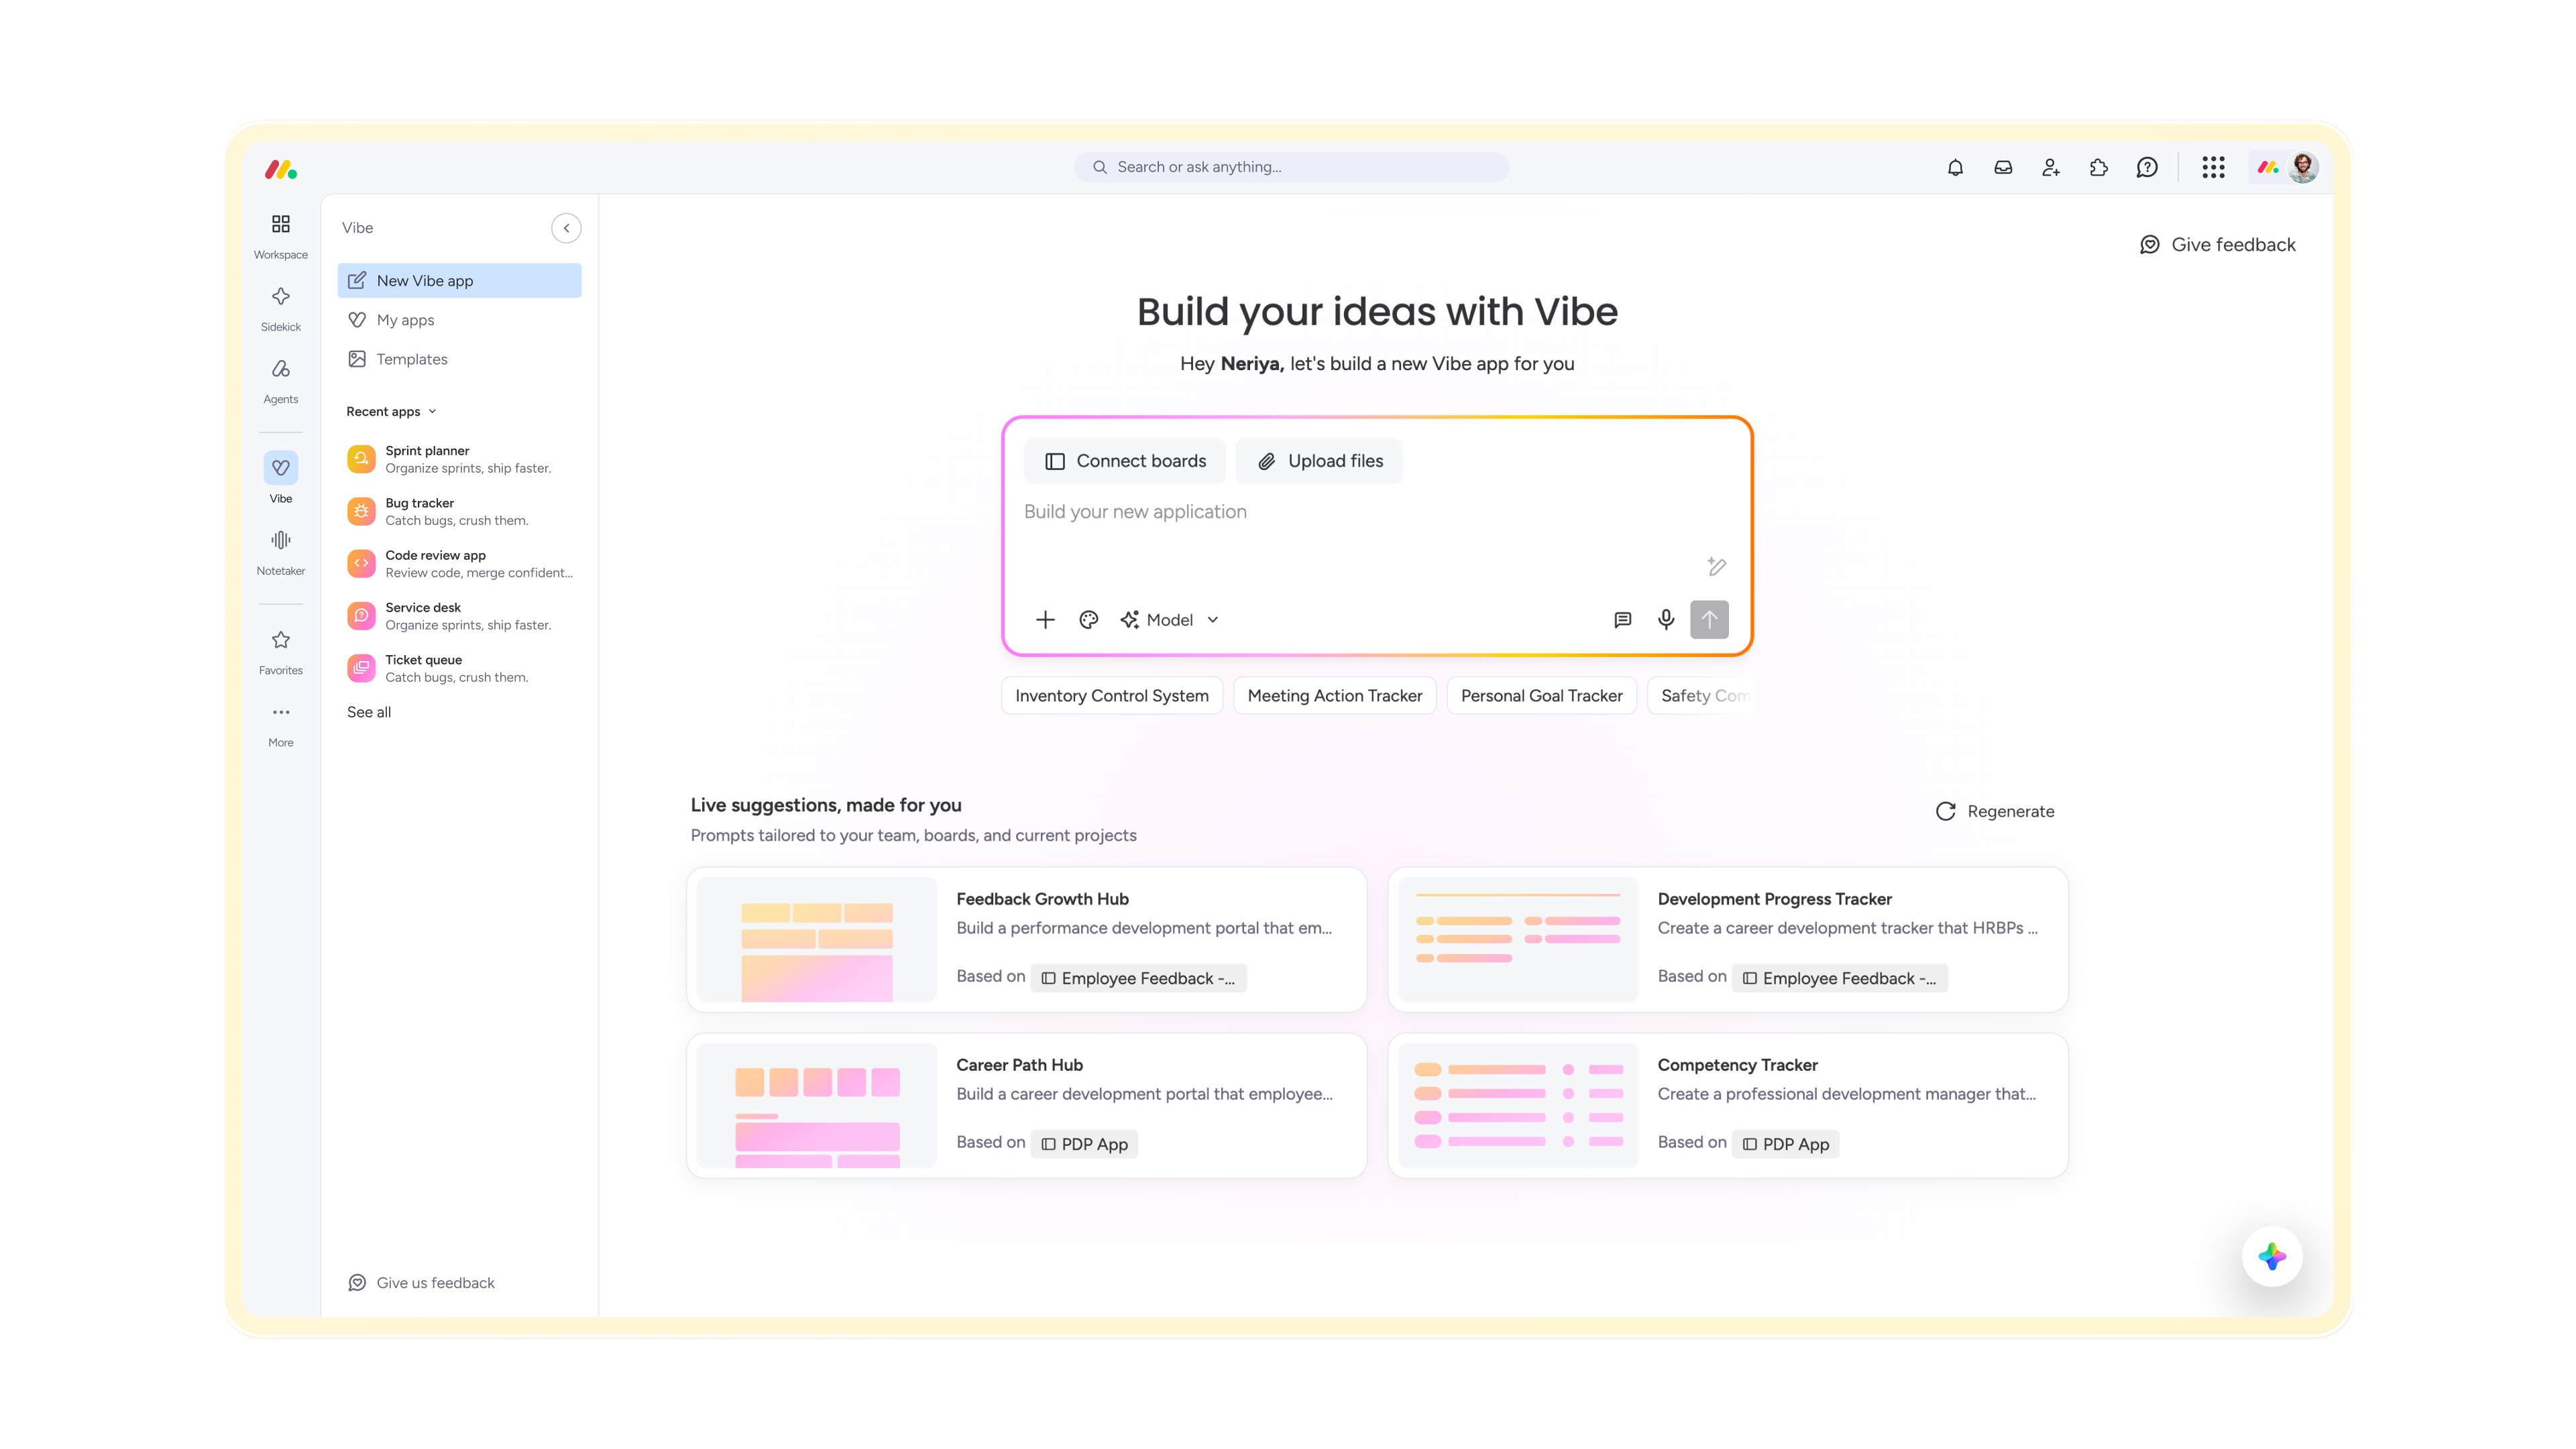Click See all recent apps
Image resolution: width=2576 pixels, height=1449 pixels.
369,712
